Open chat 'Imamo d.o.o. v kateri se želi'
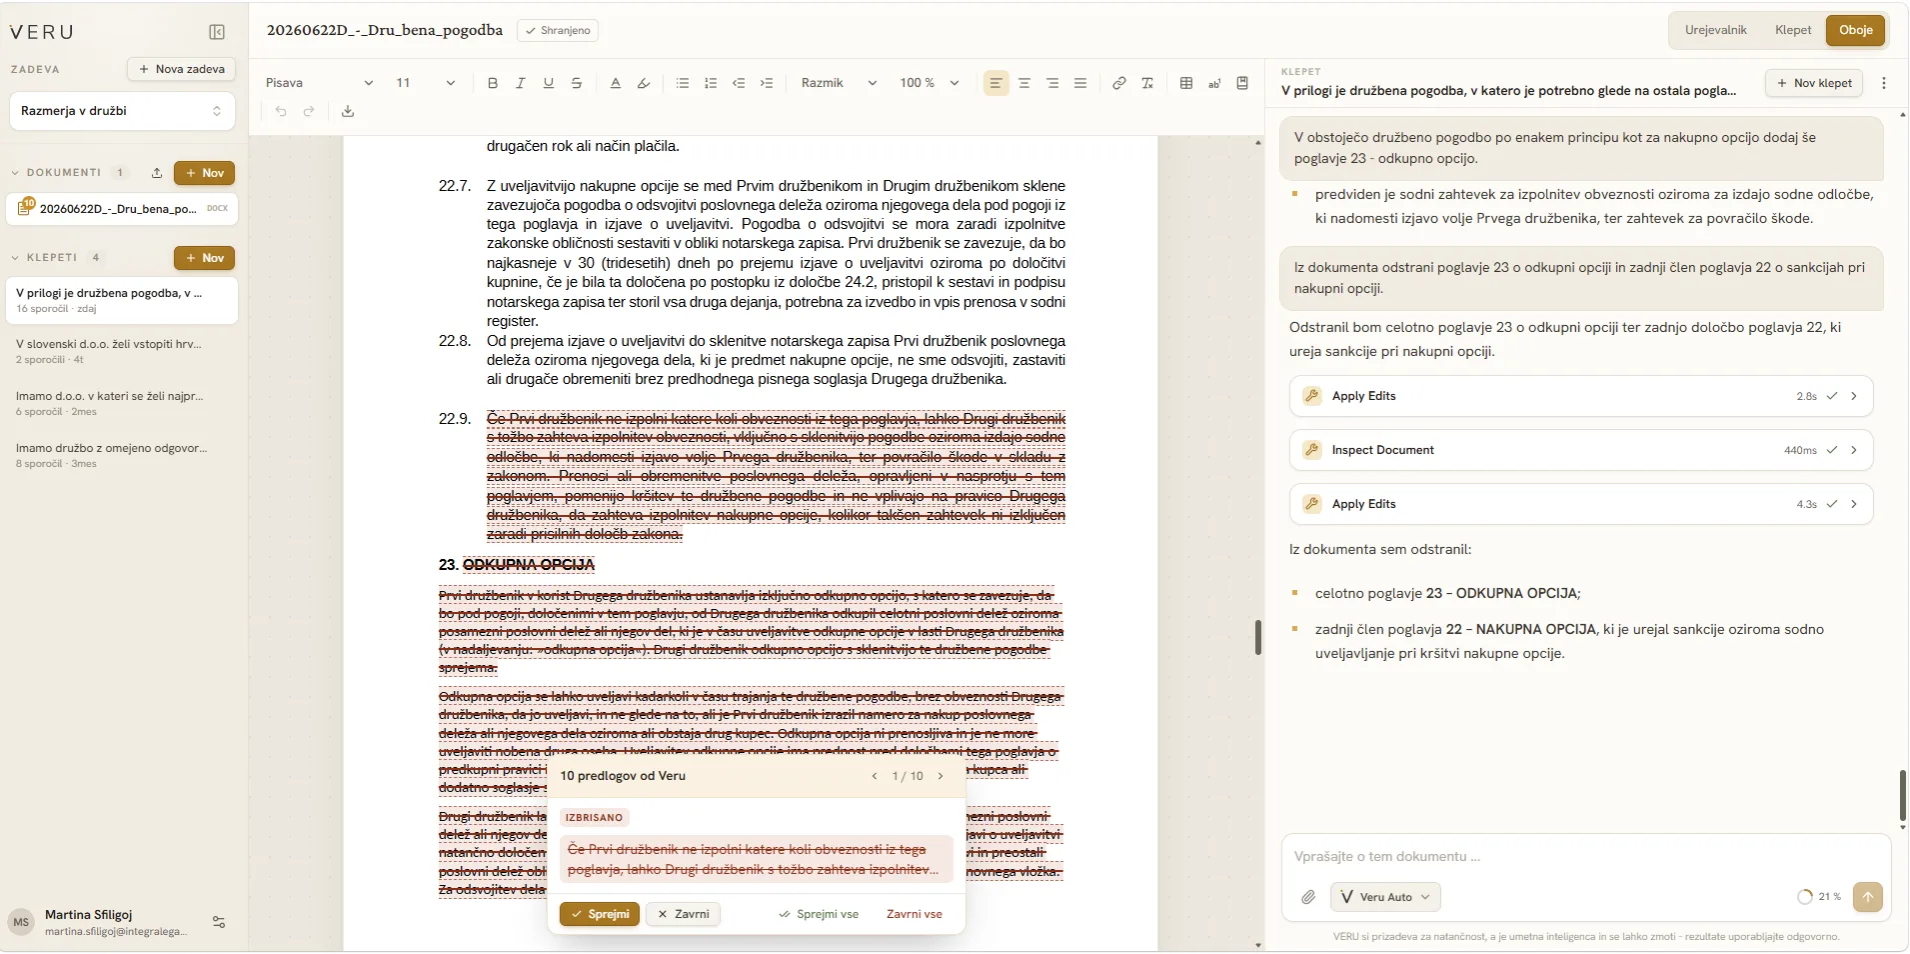Screen dimensions: 1910x954 coord(122,403)
